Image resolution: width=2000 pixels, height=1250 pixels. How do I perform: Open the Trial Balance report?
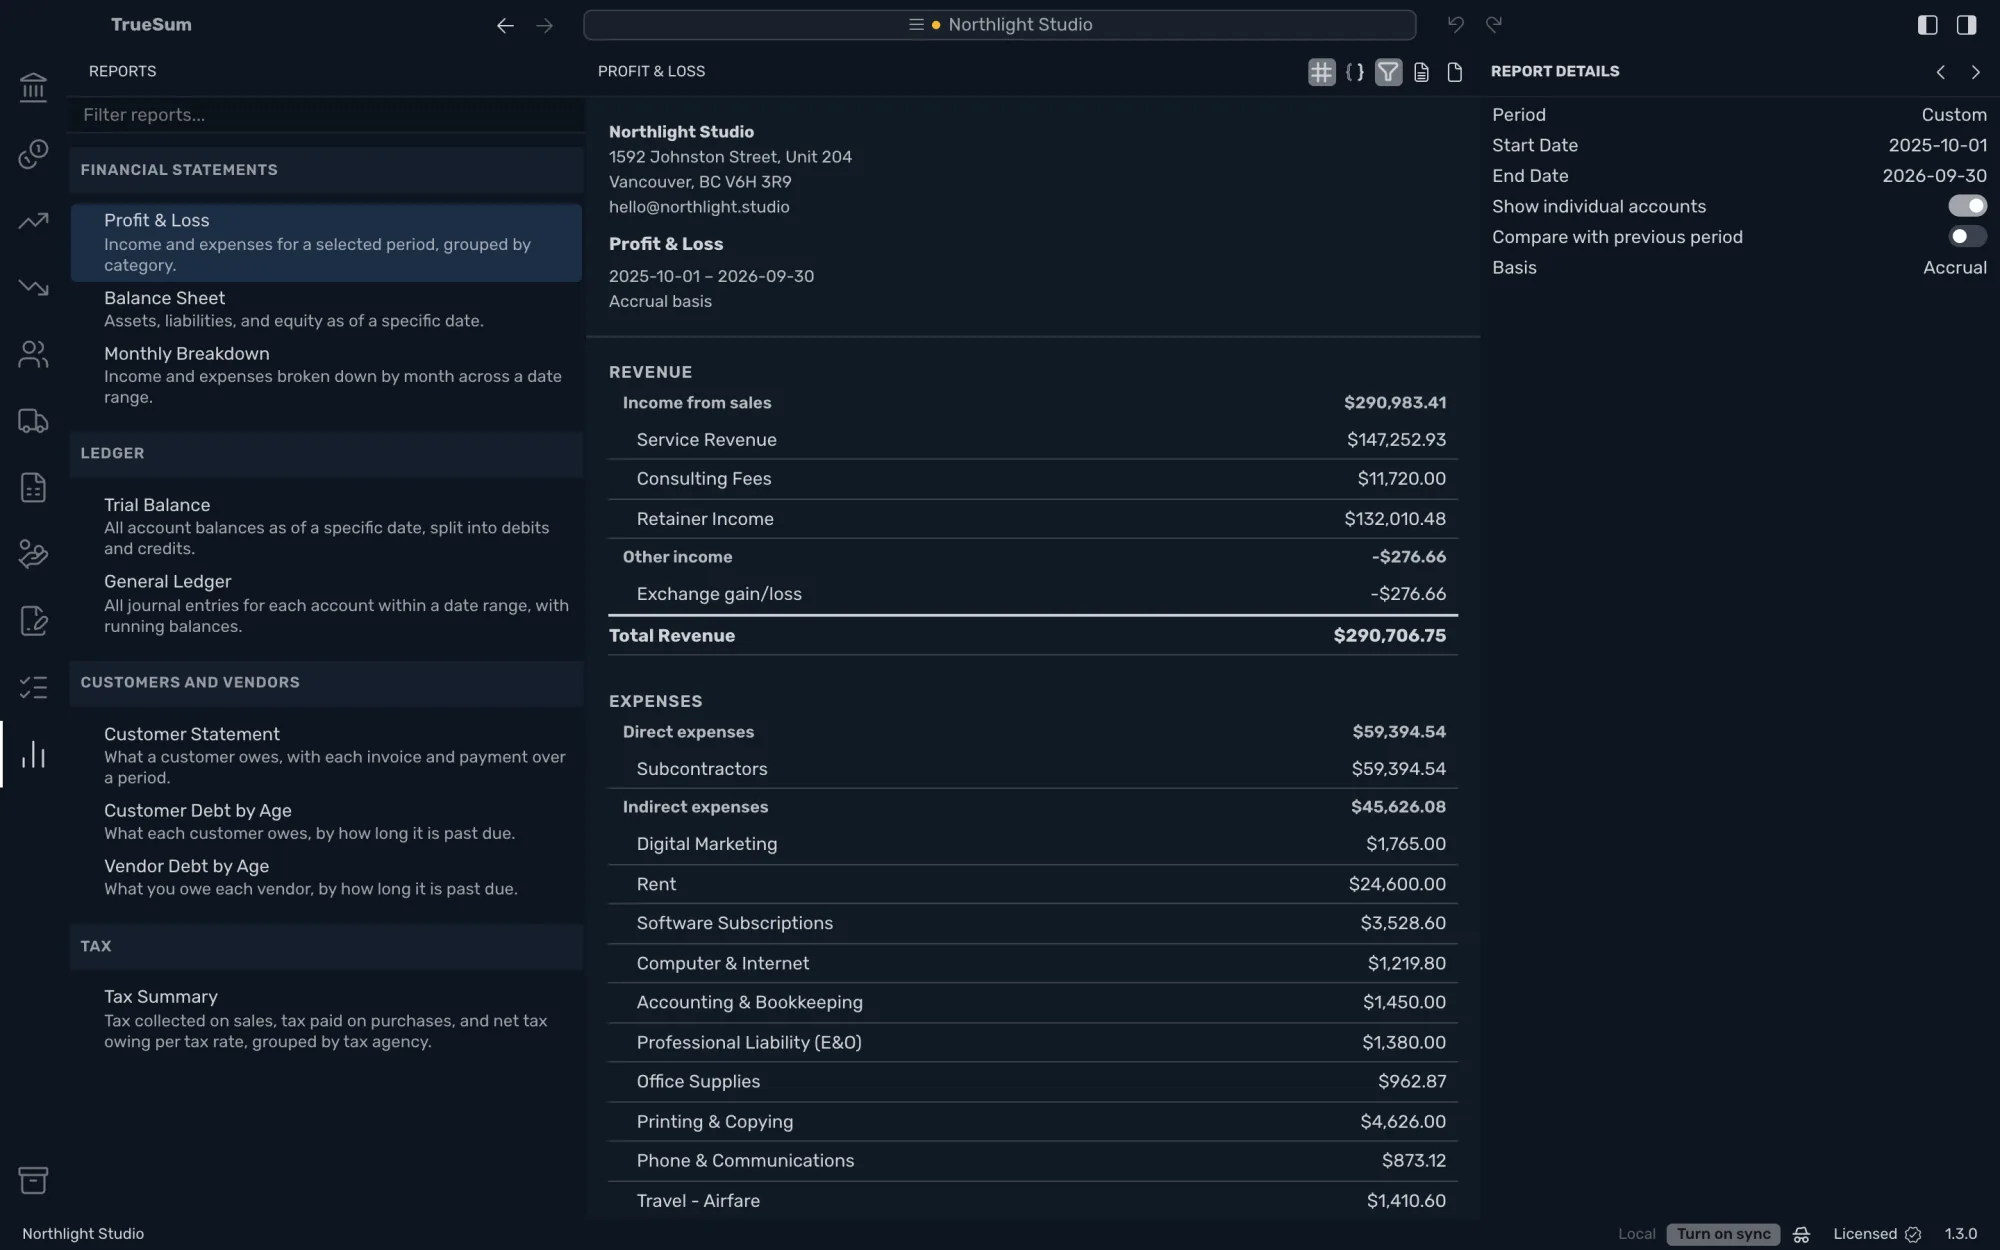pos(326,526)
